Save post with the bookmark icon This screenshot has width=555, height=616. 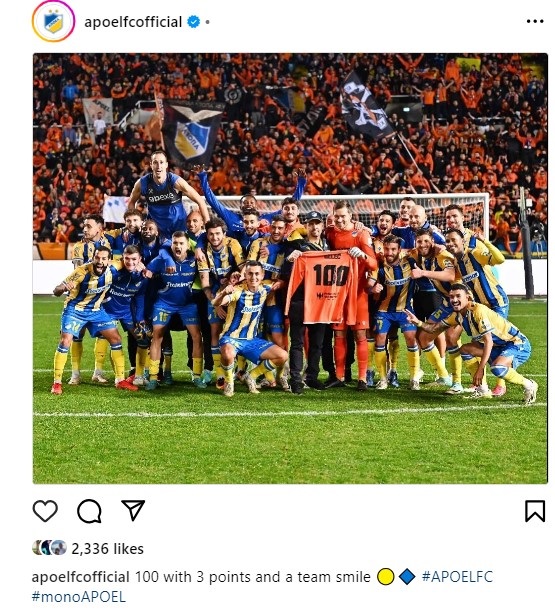click(x=535, y=511)
